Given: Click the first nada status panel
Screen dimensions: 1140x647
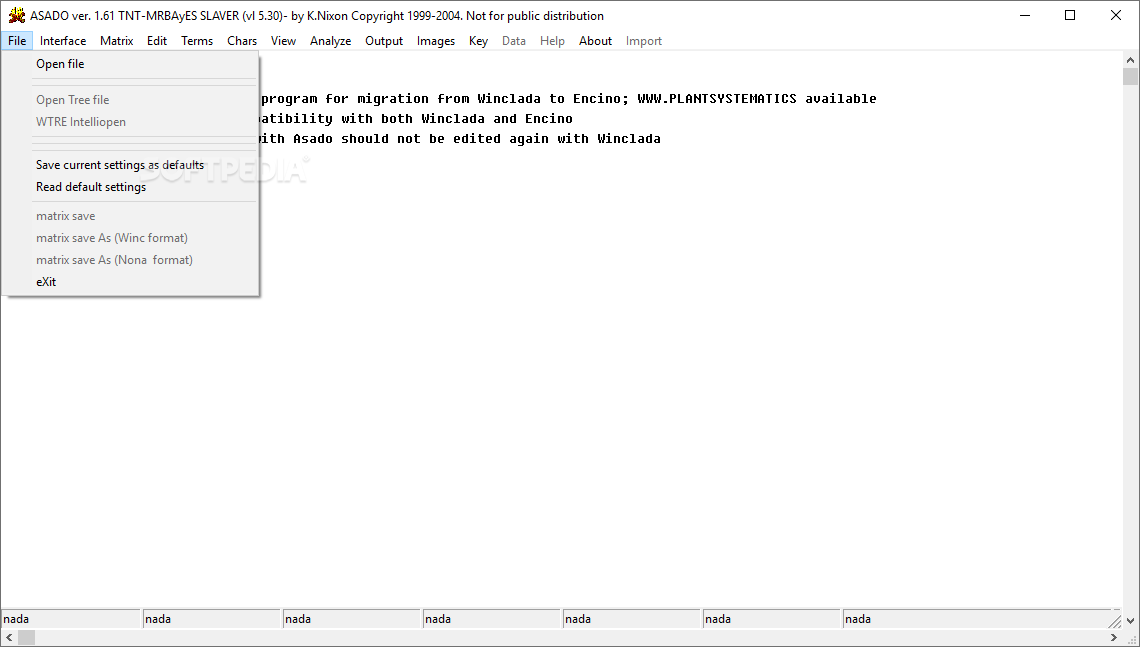Looking at the screenshot, I should [71, 619].
